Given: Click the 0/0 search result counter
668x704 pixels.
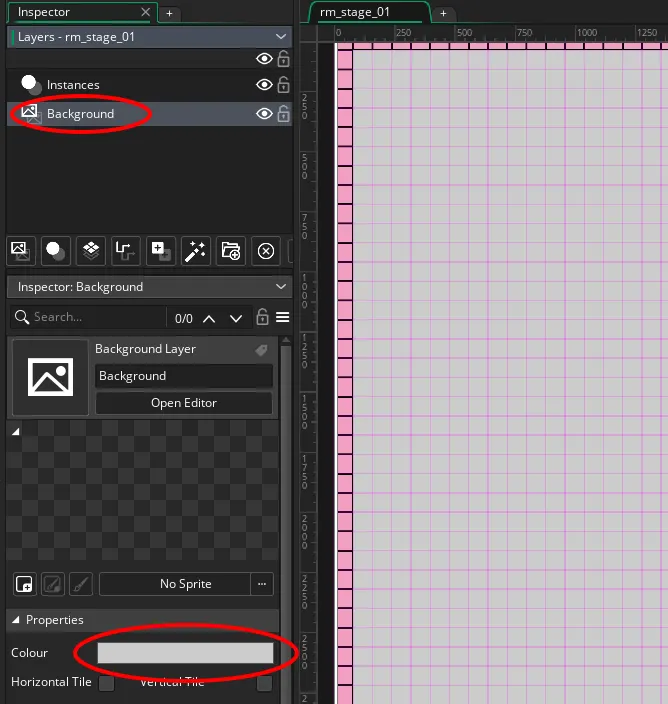Looking at the screenshot, I should point(184,318).
